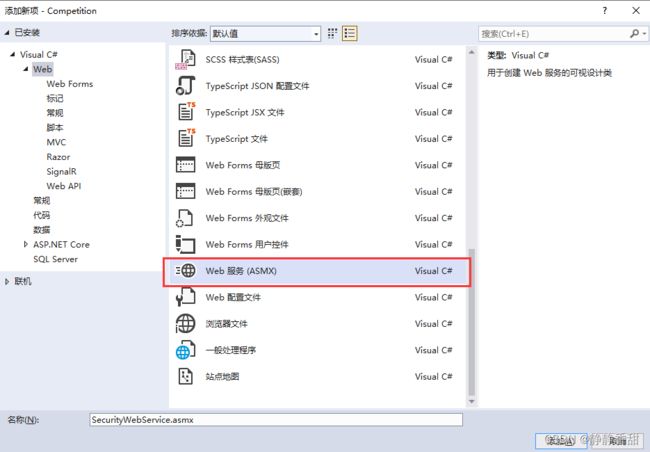This screenshot has height=452, width=650.
Task: Click the 取消 button
Action: pos(618,440)
